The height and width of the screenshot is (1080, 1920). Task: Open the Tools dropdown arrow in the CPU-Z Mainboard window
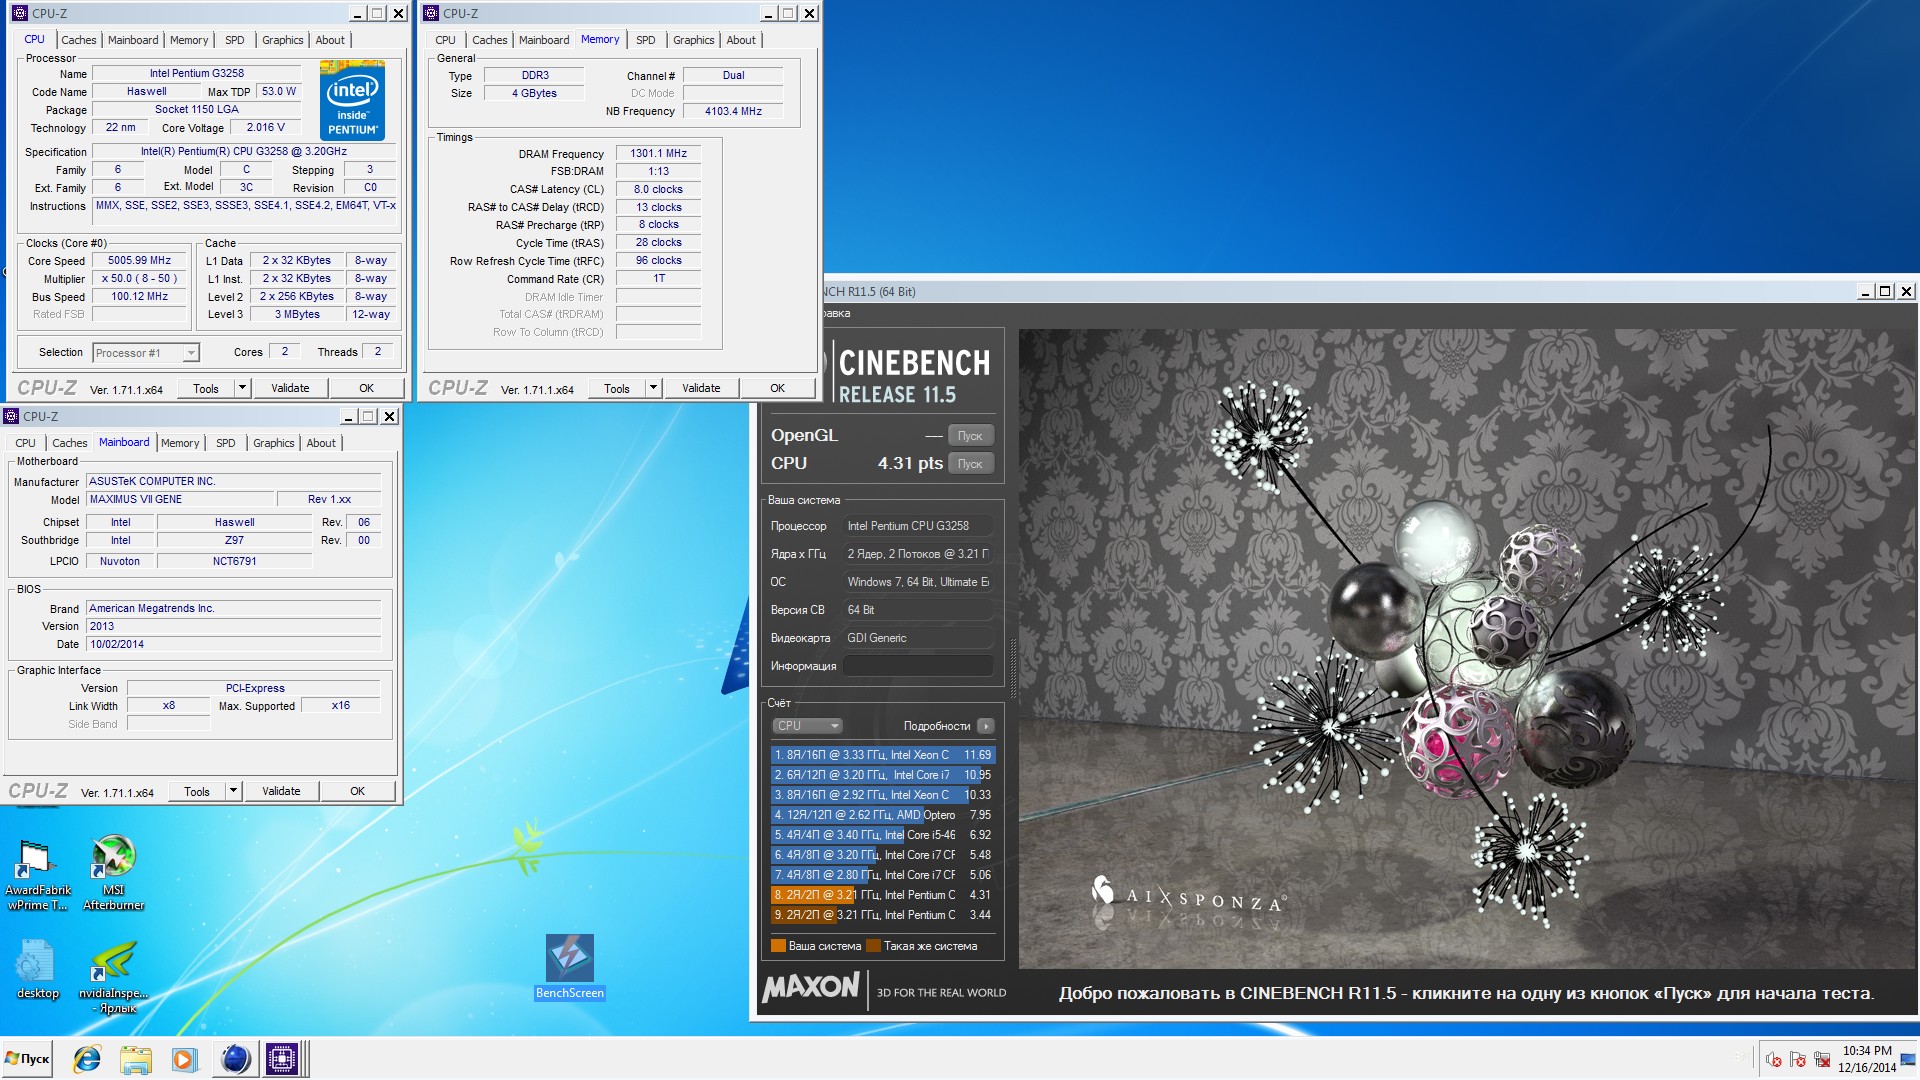(x=233, y=791)
